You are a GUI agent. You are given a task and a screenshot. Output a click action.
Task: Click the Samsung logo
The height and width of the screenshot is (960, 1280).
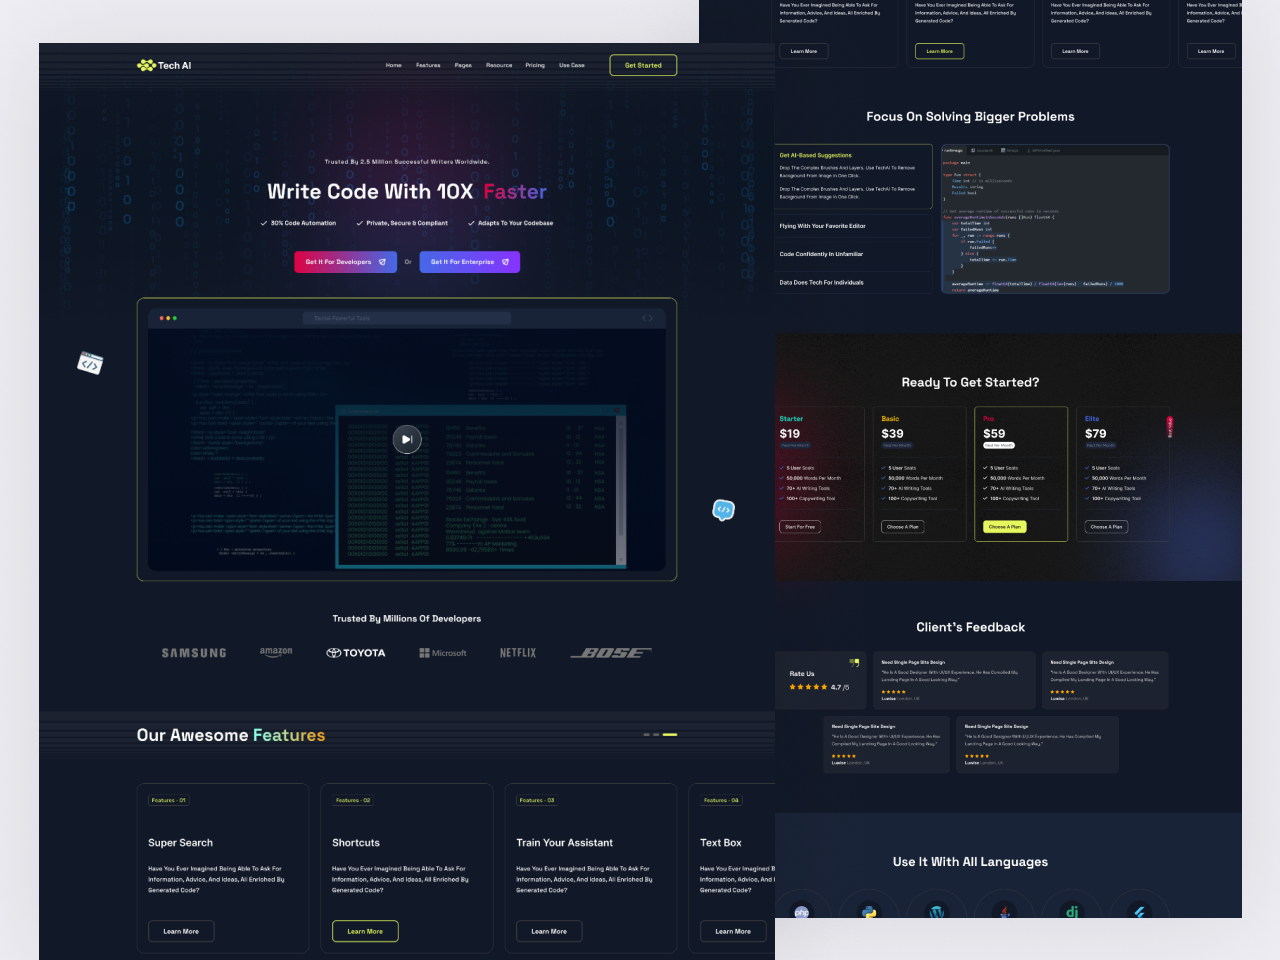[194, 653]
